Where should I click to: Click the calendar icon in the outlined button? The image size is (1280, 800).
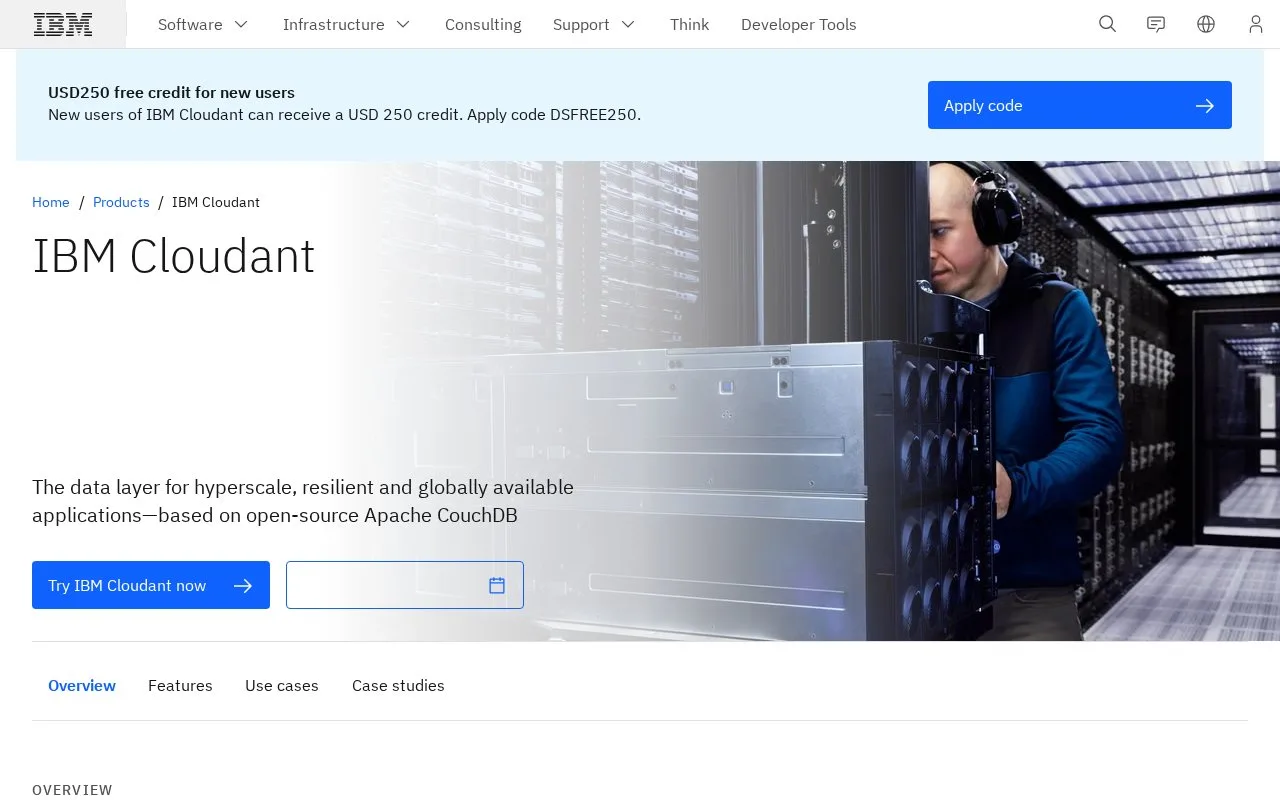click(x=497, y=585)
